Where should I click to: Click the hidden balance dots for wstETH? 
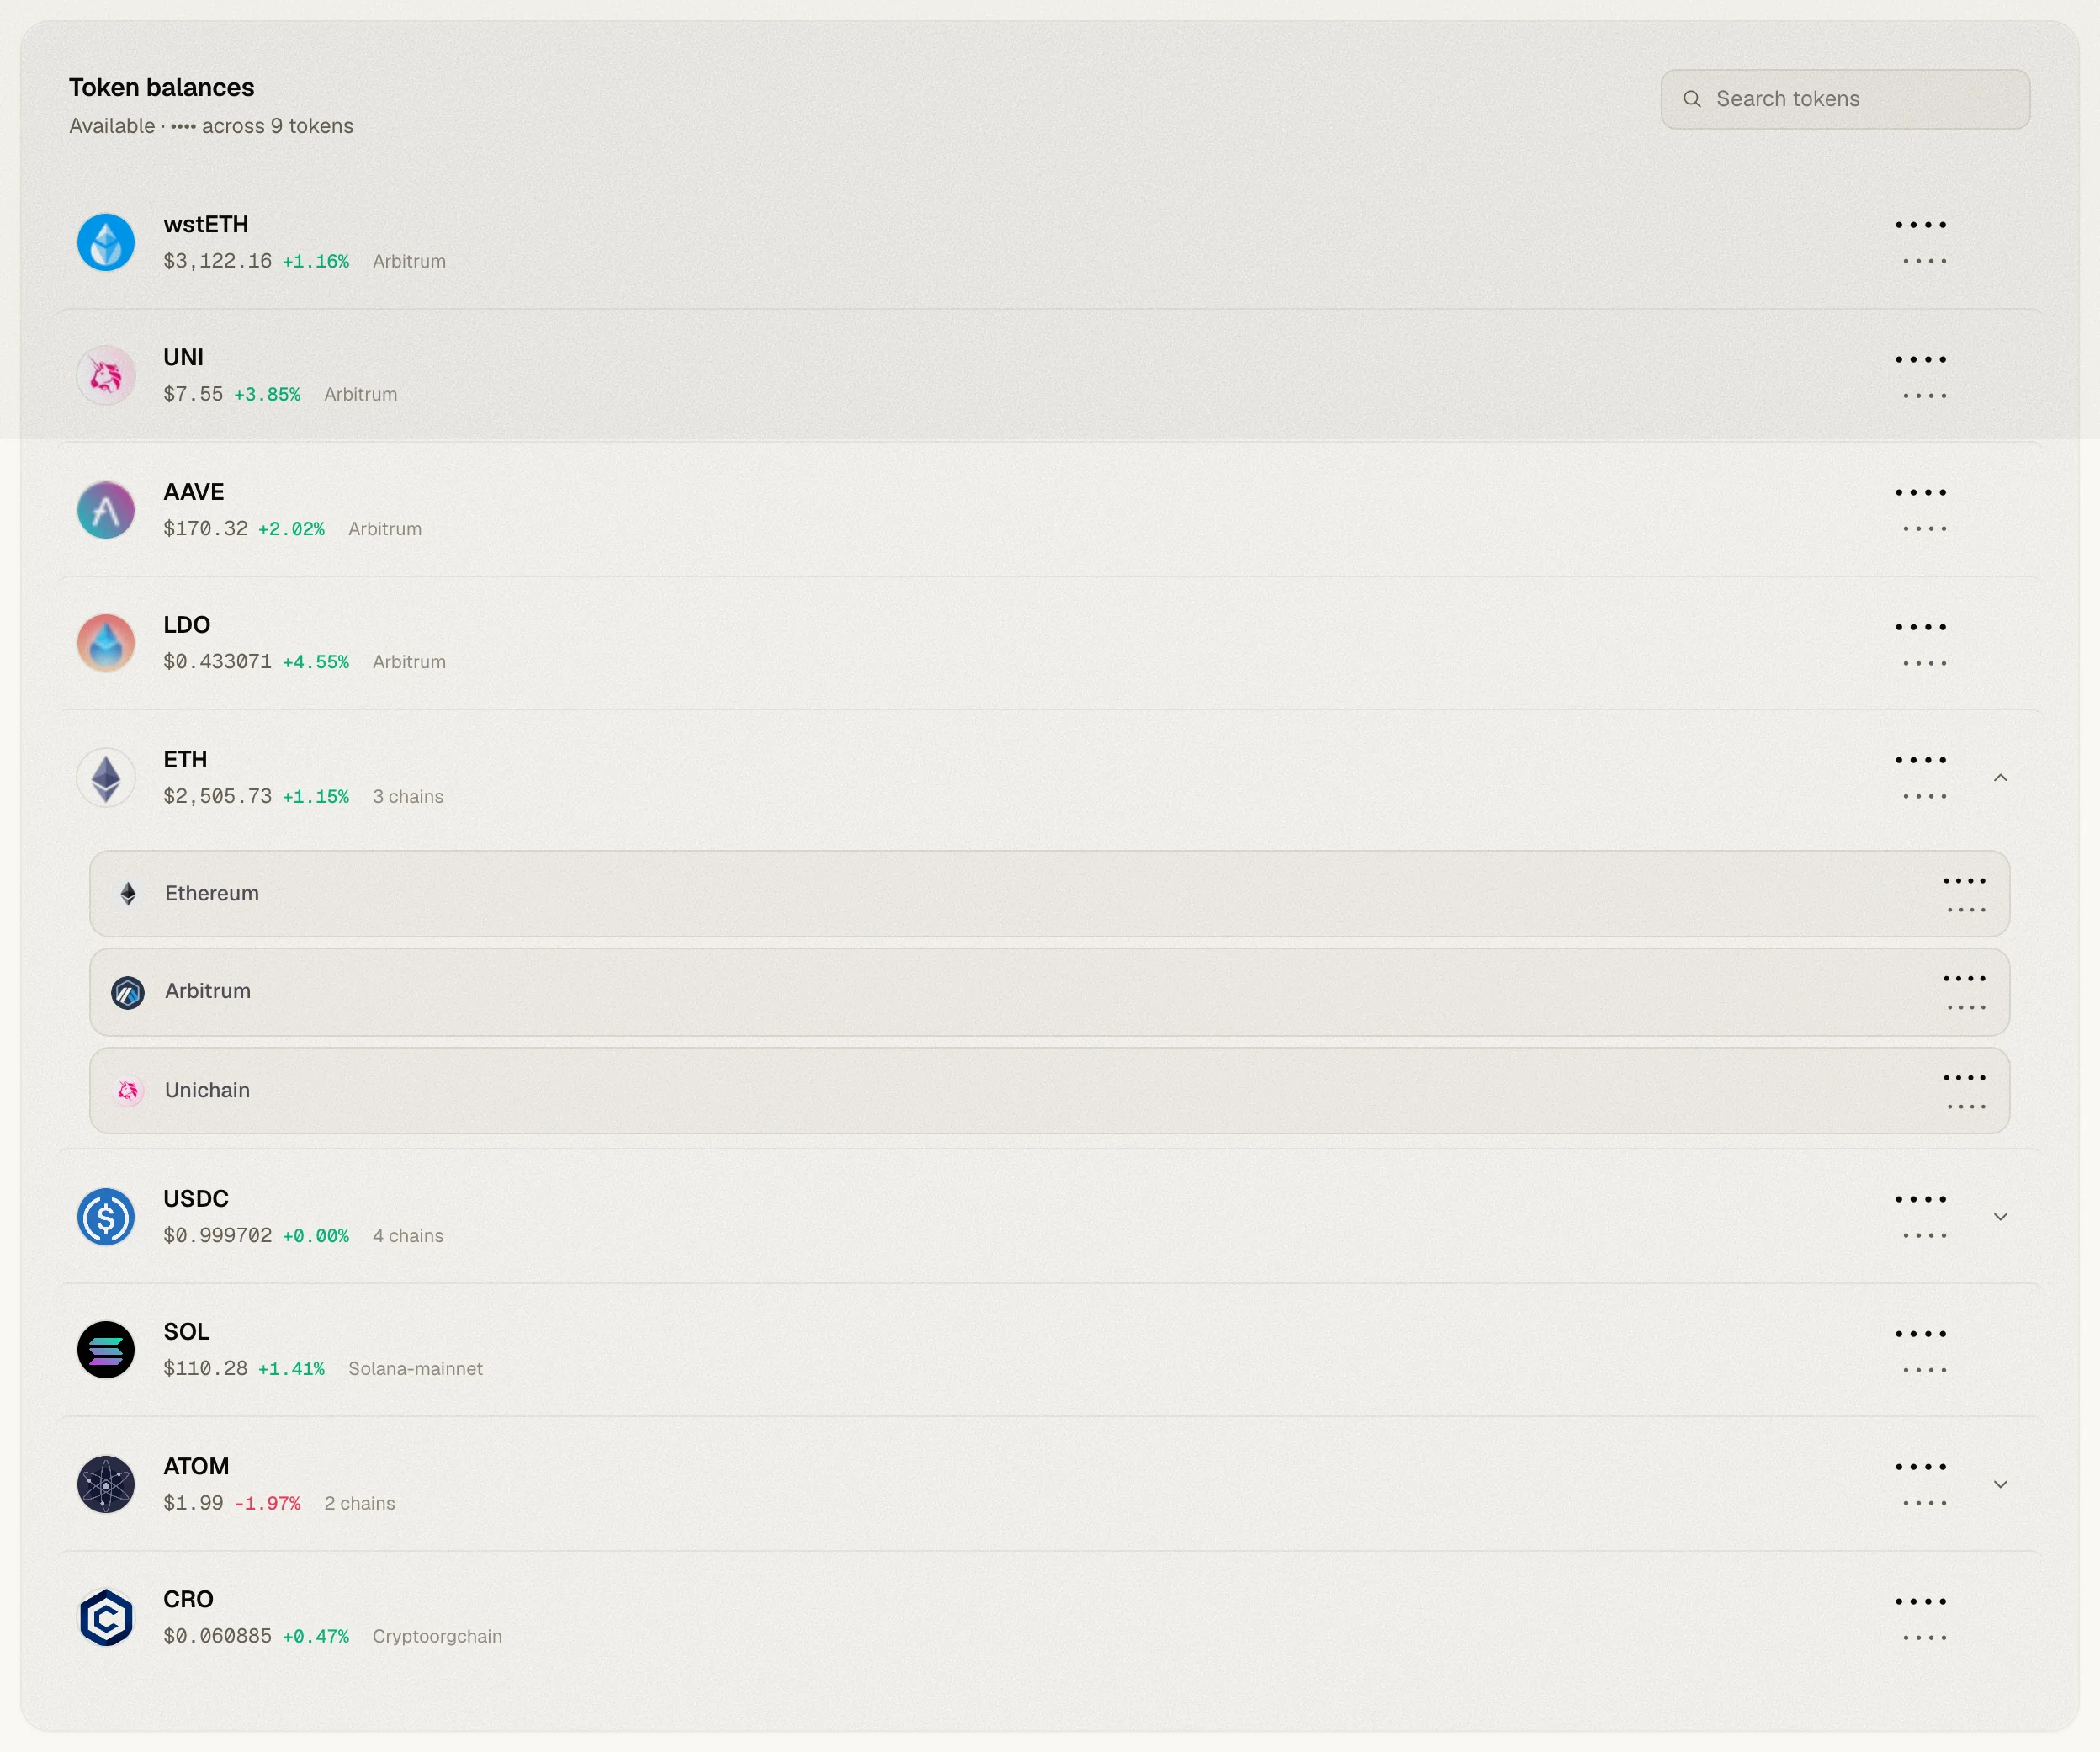(1920, 225)
